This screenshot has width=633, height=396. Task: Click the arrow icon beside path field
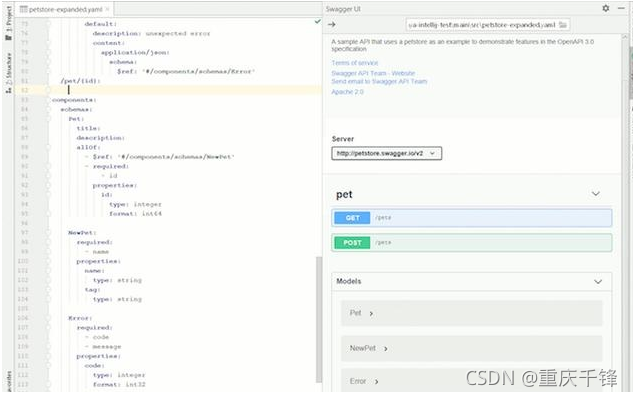(x=331, y=25)
